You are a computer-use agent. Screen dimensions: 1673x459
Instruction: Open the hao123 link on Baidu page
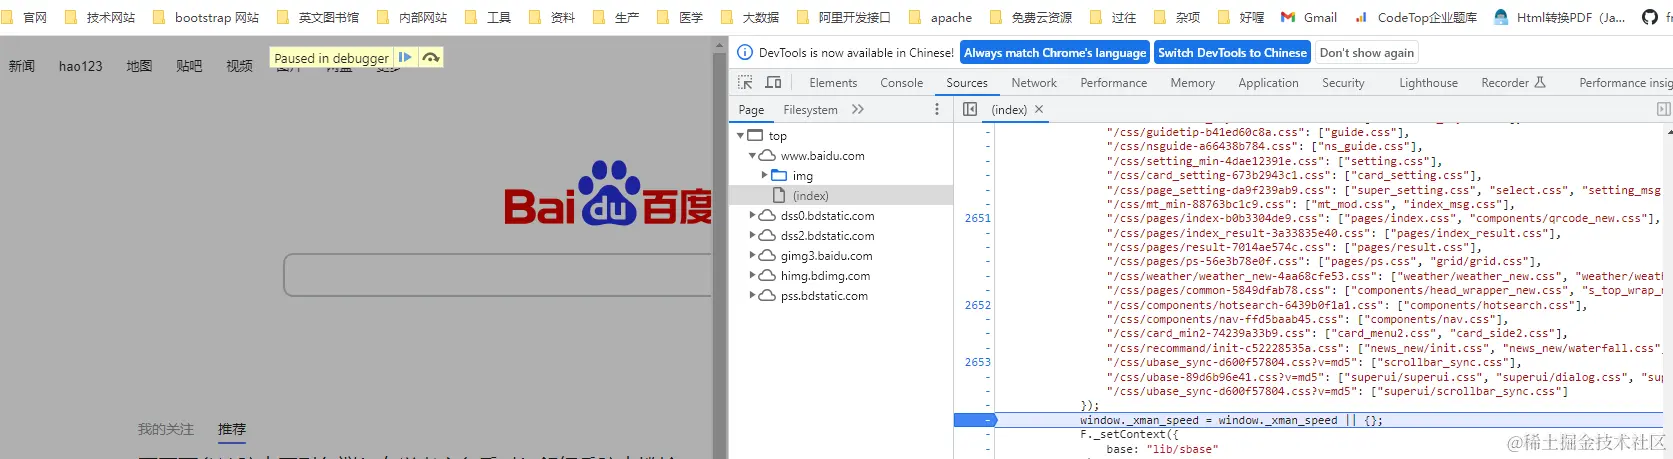coord(80,66)
